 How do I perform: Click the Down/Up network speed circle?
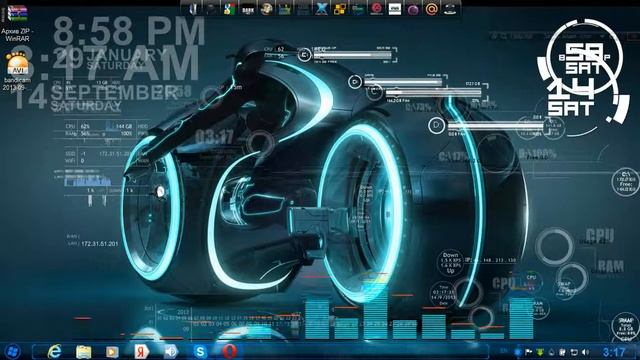pos(450,262)
